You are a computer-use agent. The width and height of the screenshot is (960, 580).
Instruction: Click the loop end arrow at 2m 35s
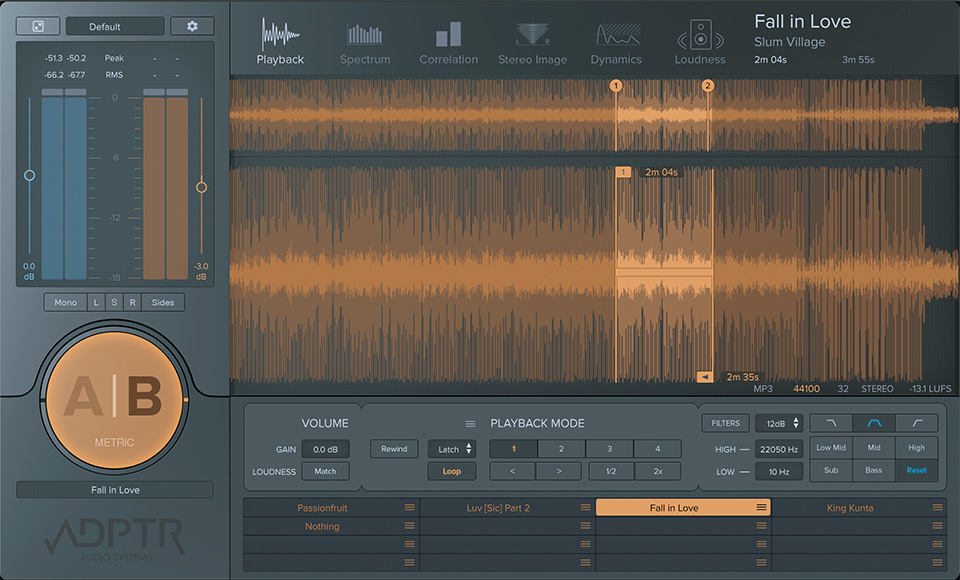pyautogui.click(x=705, y=377)
